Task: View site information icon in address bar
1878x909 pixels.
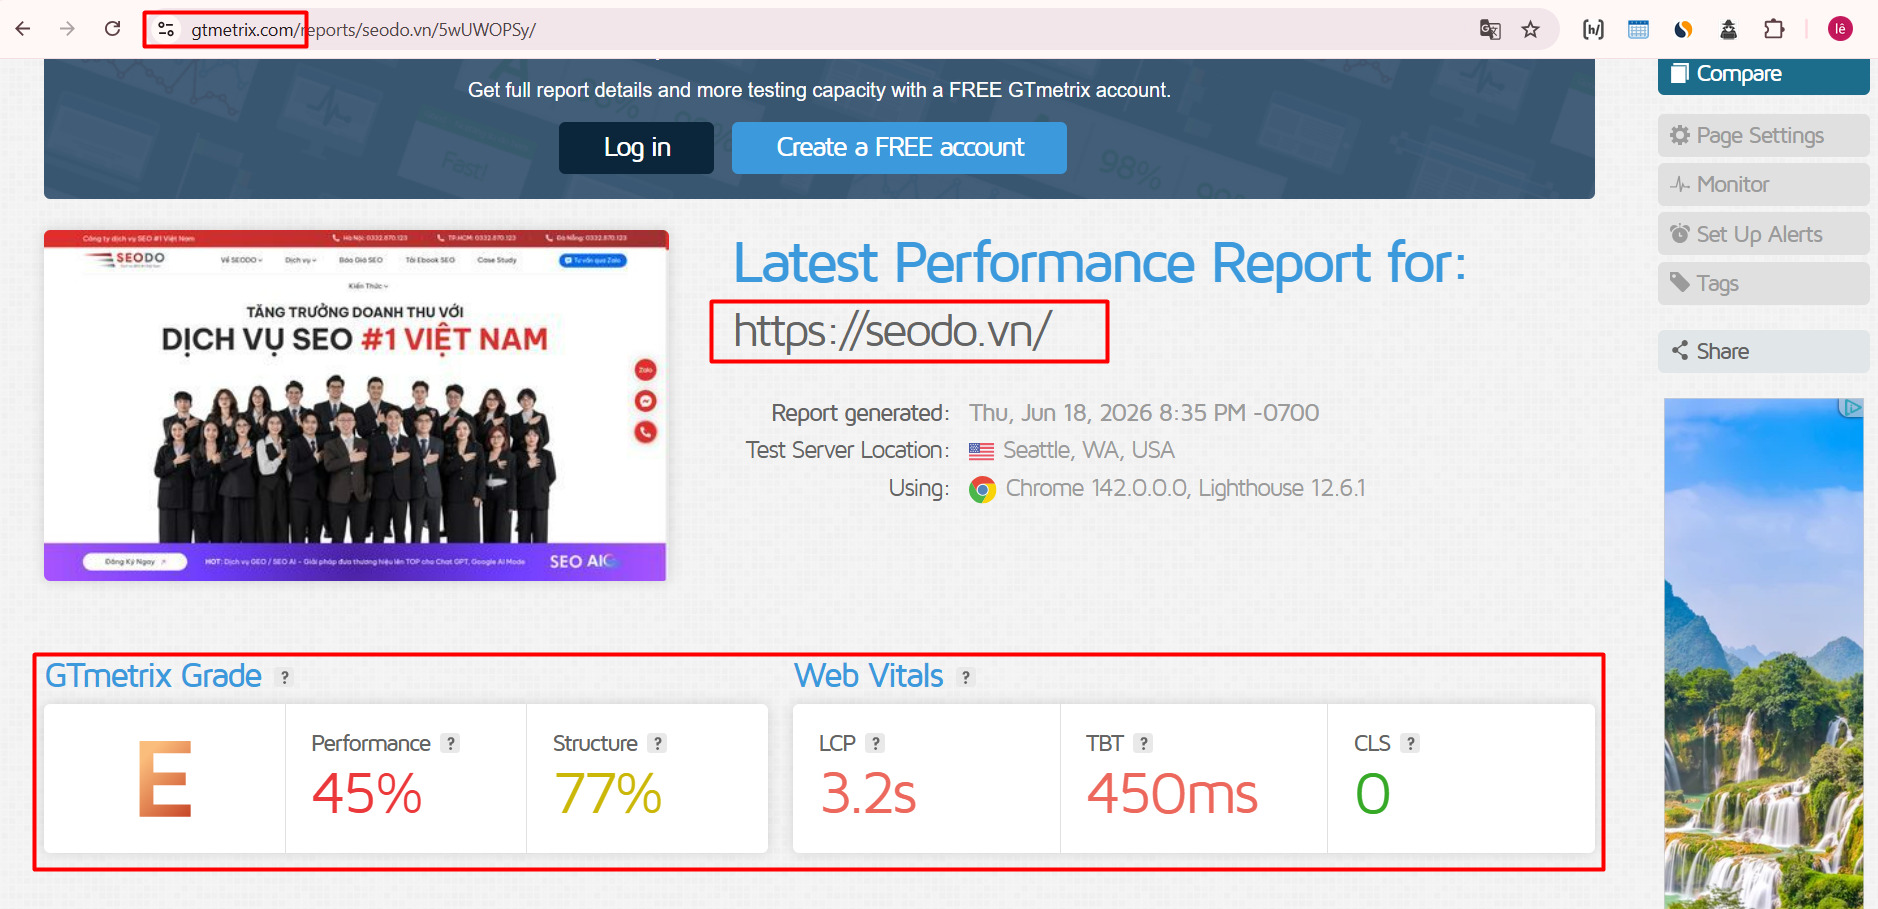Action: (x=166, y=29)
